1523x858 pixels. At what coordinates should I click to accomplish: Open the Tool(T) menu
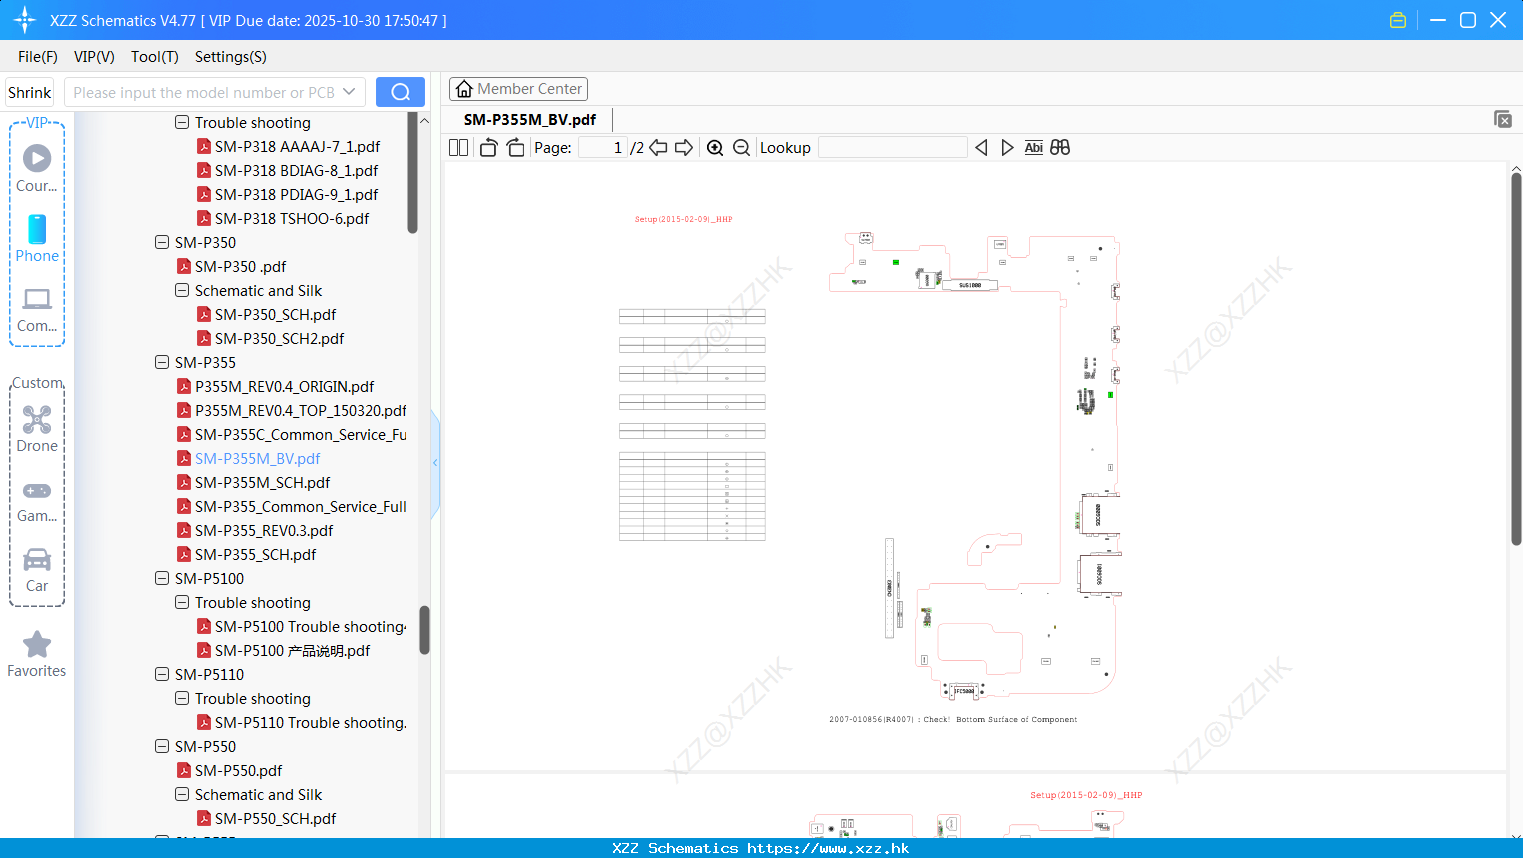155,57
